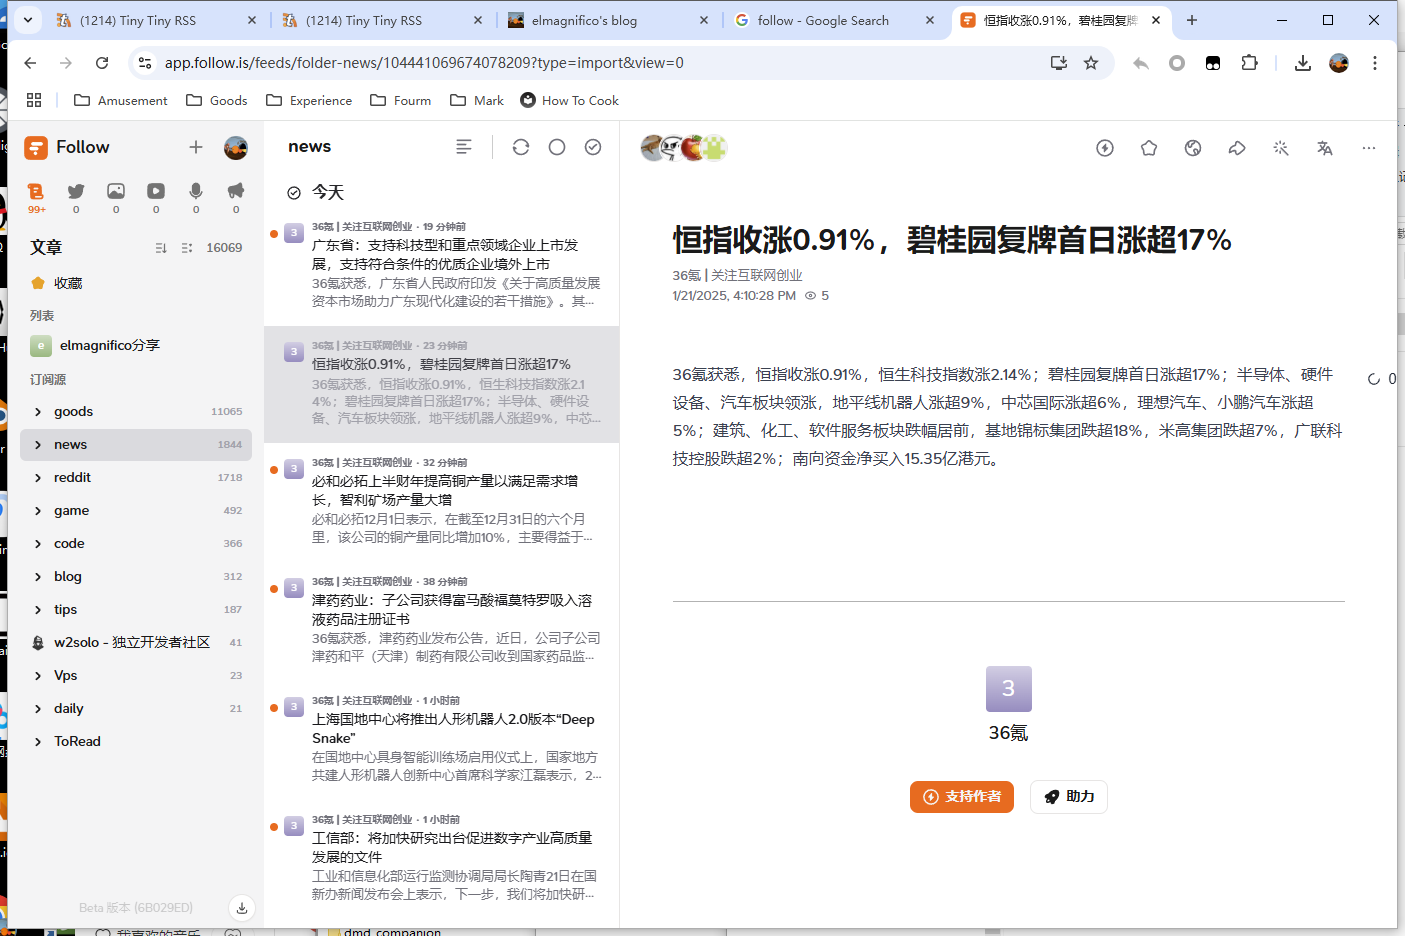
Task: Click the 36氪 feed logo below the article
Action: click(x=1008, y=689)
